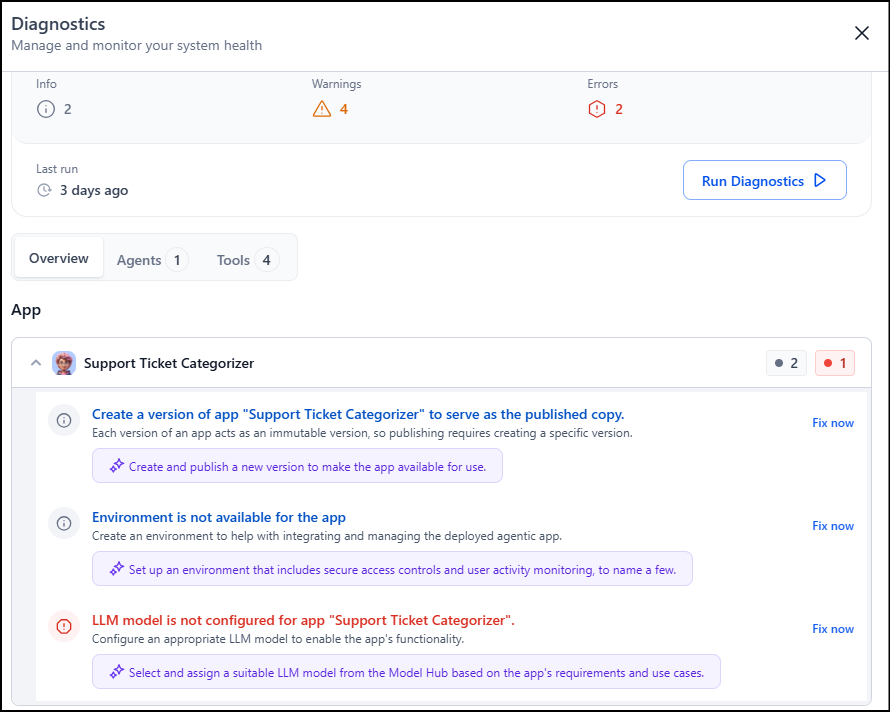Click info icon beside Create a version issue
The image size is (890, 712).
(x=64, y=420)
